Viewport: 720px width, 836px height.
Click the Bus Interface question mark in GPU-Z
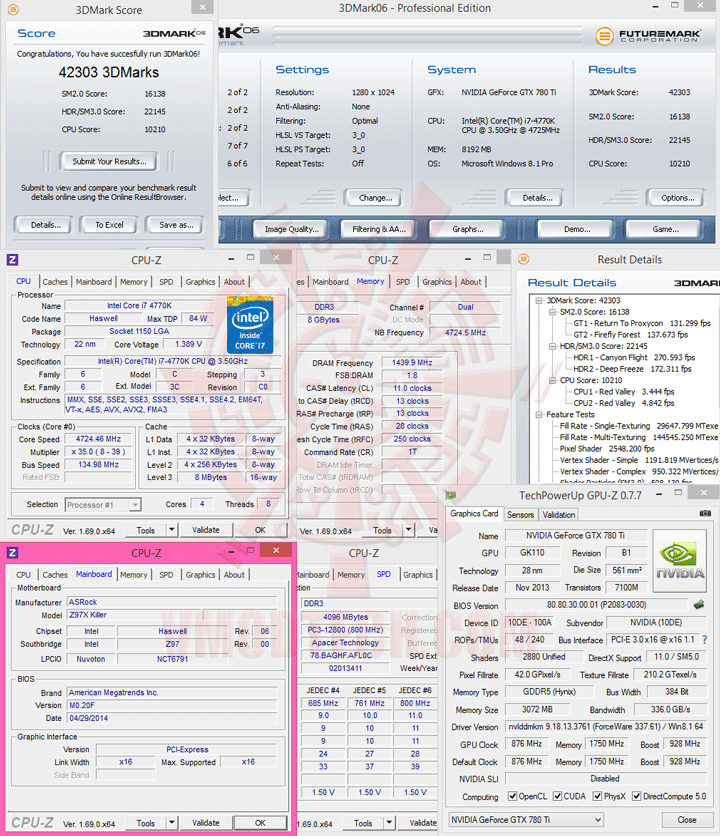click(x=705, y=639)
